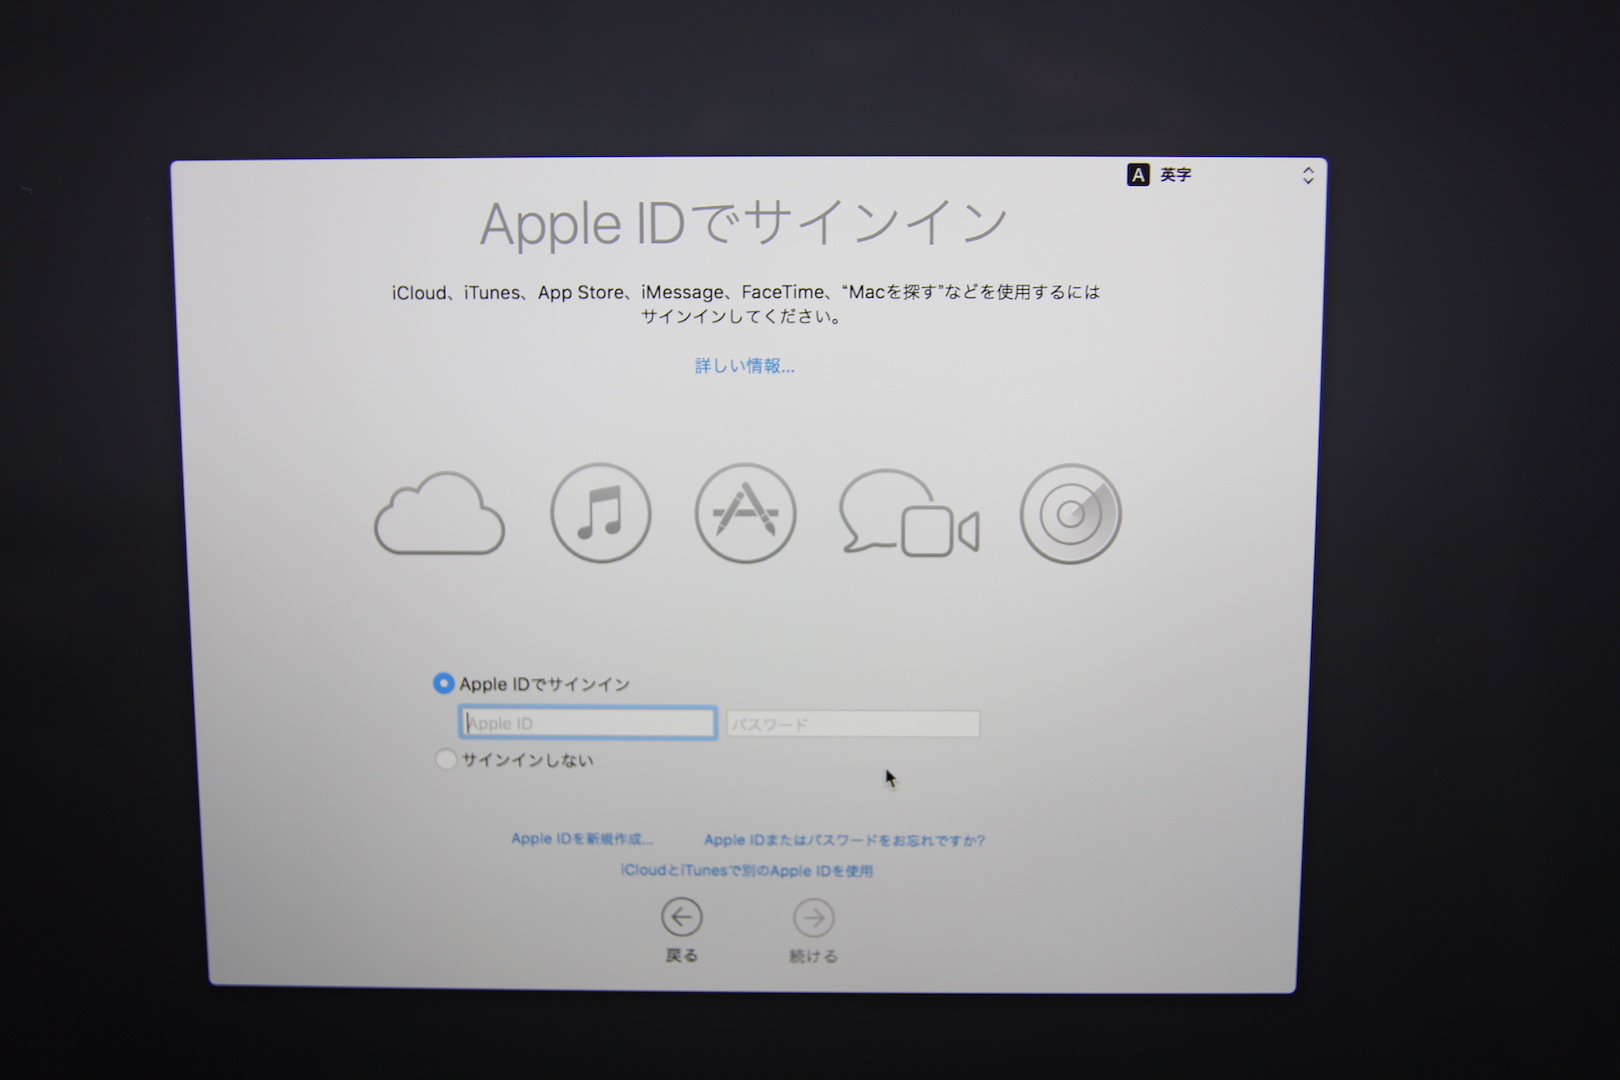
Task: Open the "詳しい情報..." link
Action: click(744, 366)
